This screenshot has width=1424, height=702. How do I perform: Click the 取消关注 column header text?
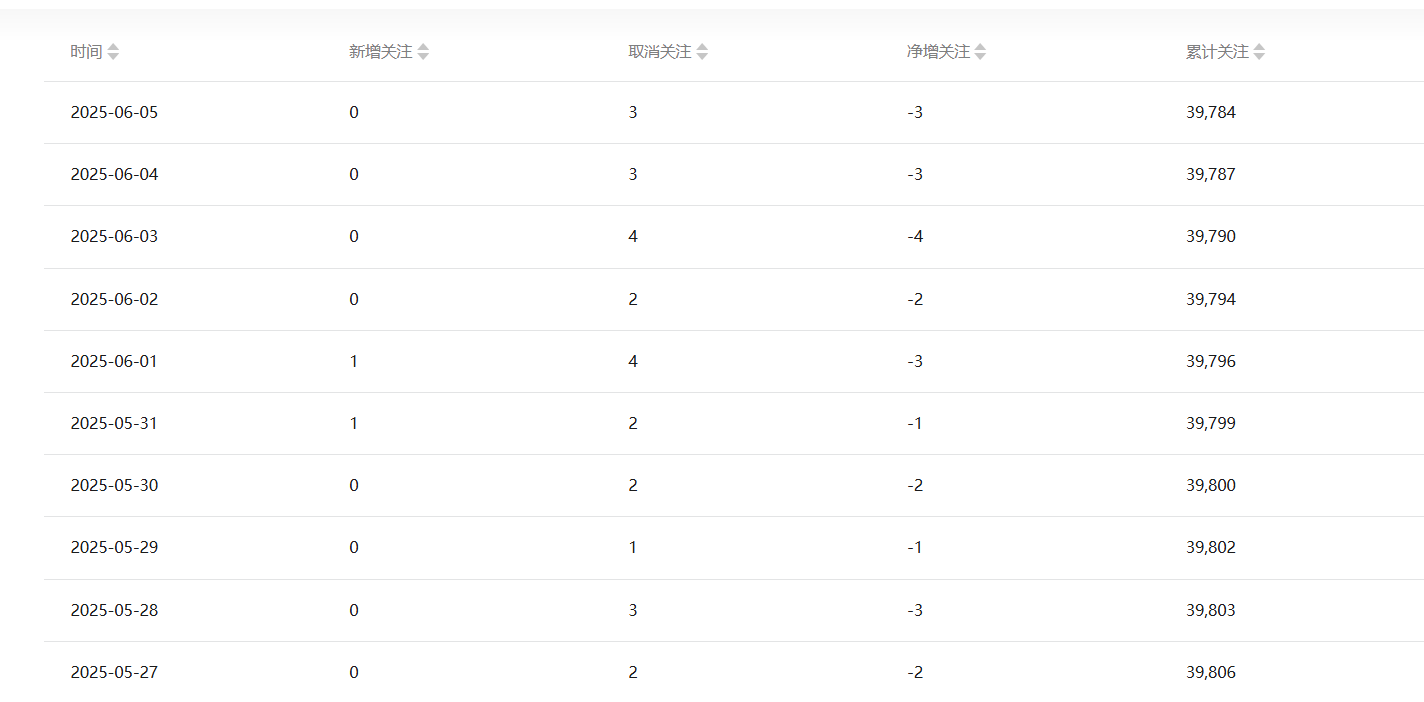pos(660,52)
